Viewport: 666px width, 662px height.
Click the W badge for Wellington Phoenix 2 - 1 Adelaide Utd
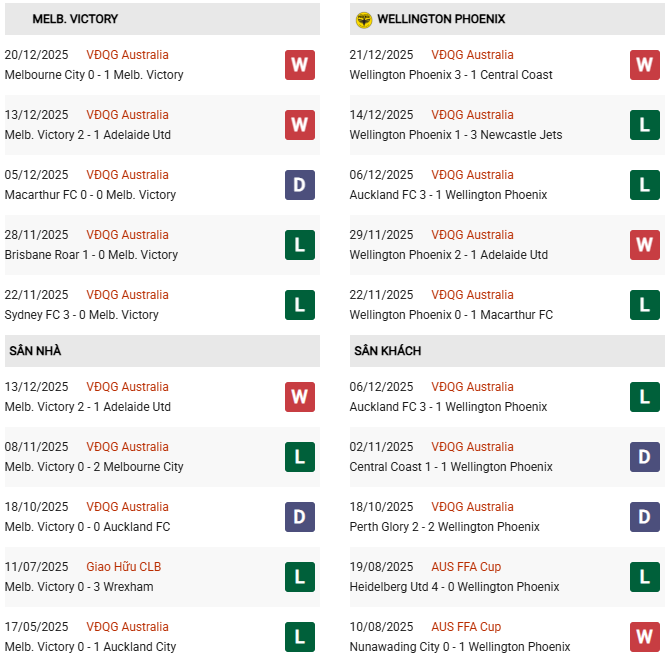(644, 245)
